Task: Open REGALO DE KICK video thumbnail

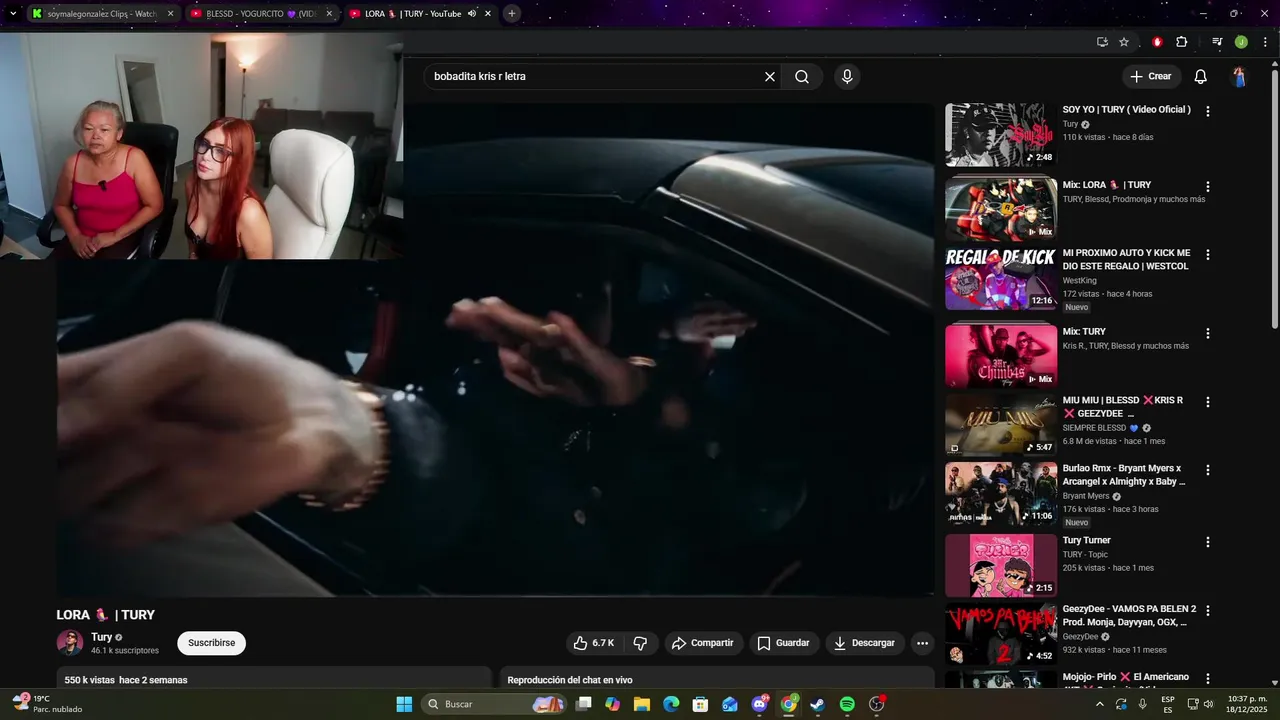Action: coord(1001,278)
